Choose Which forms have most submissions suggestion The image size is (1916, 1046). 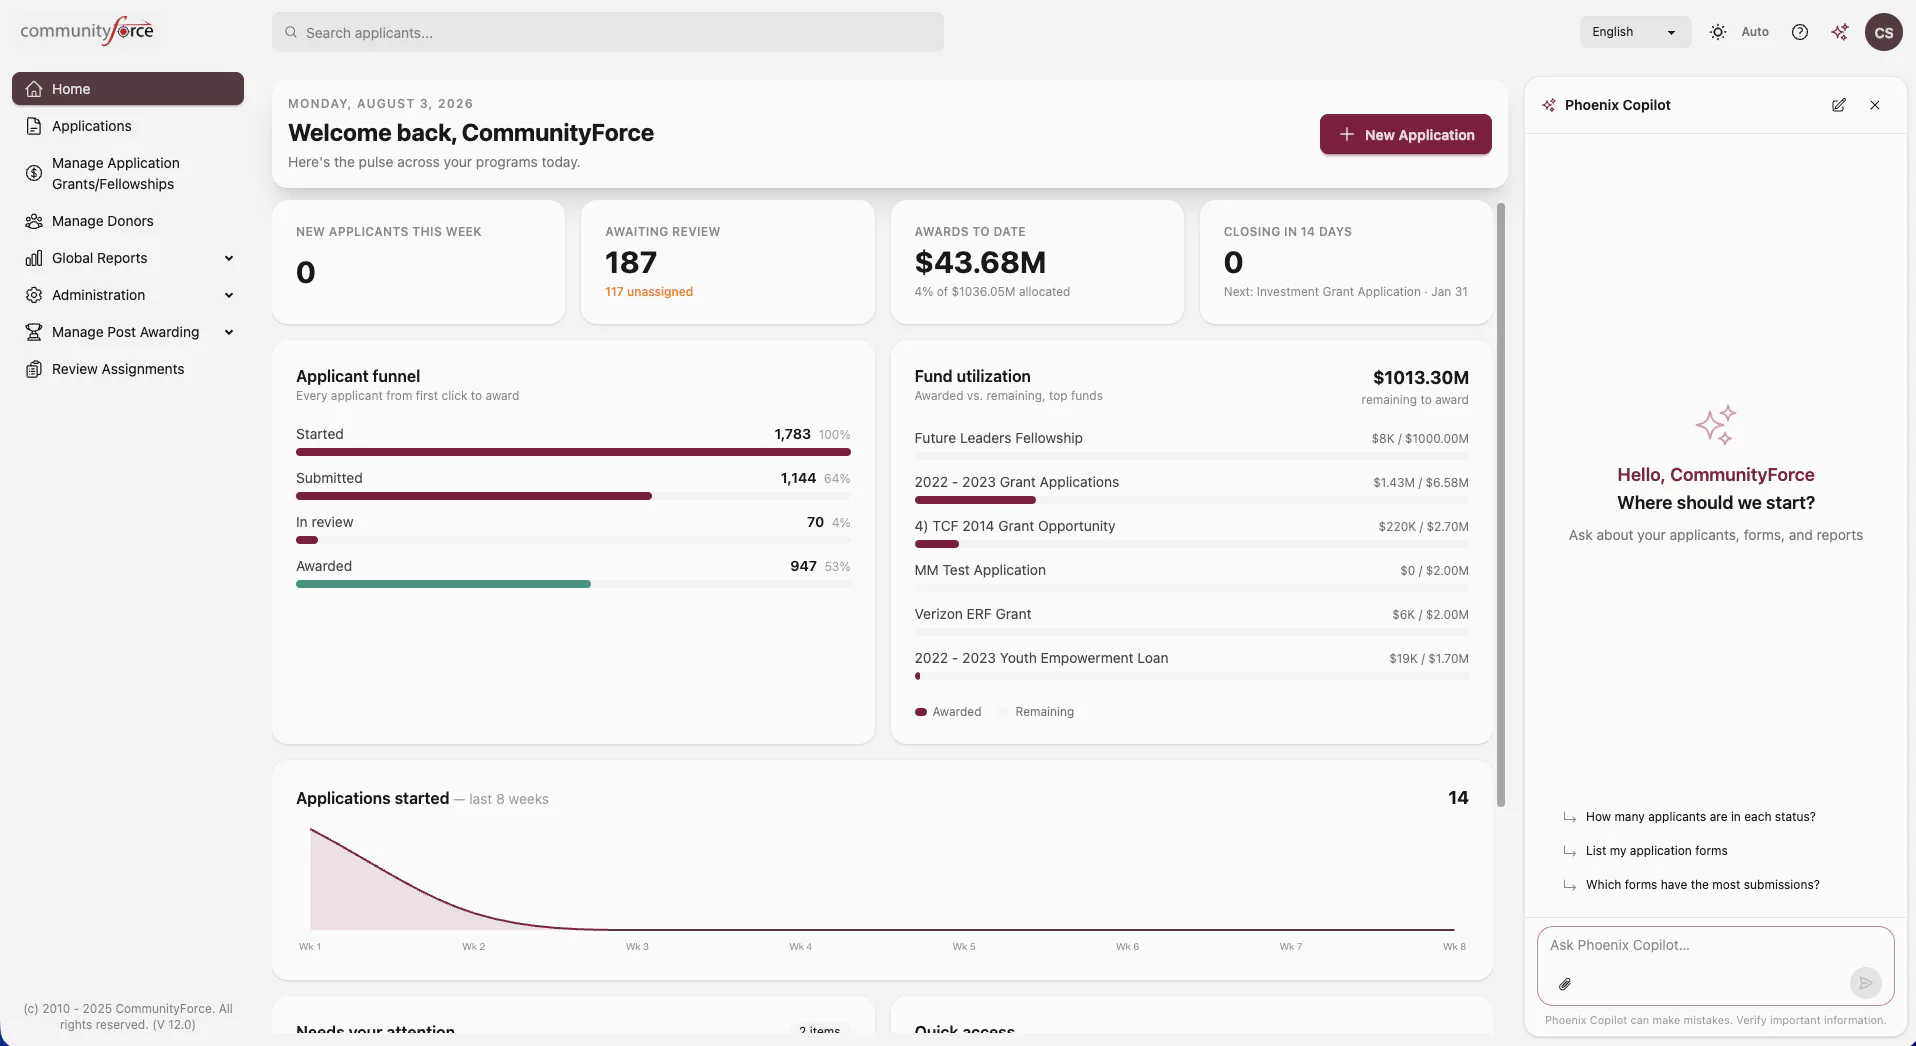click(1702, 885)
